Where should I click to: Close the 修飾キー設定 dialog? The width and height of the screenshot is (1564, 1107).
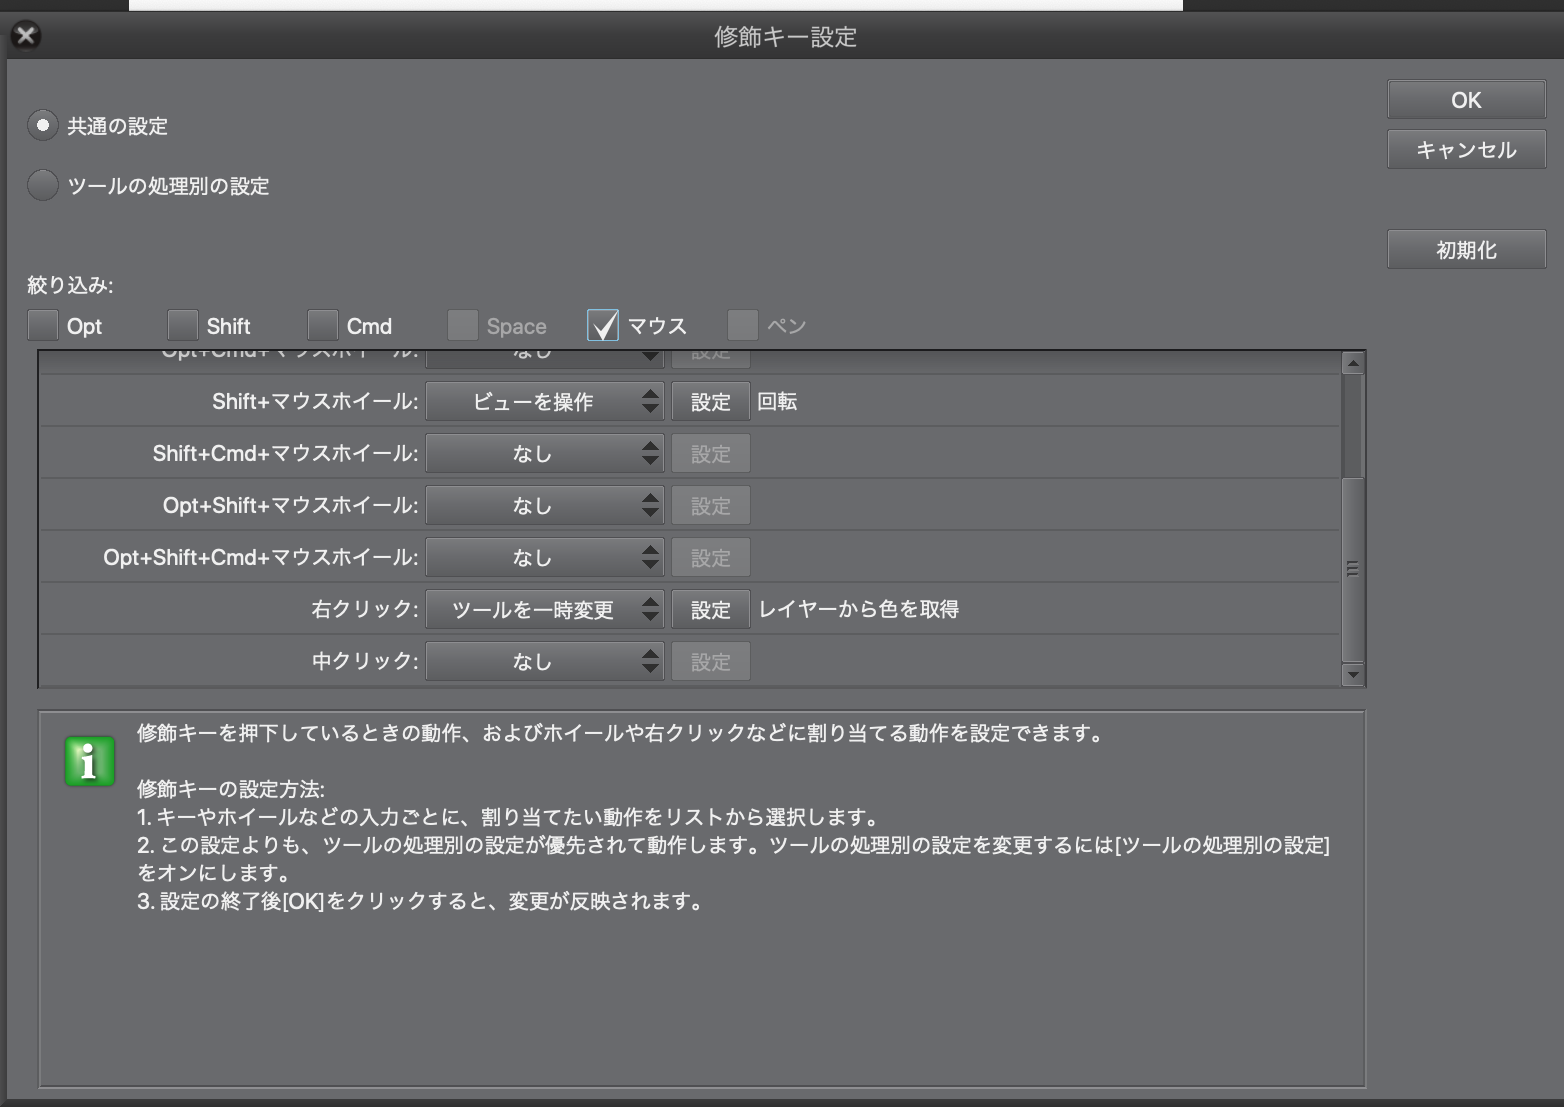coord(26,36)
